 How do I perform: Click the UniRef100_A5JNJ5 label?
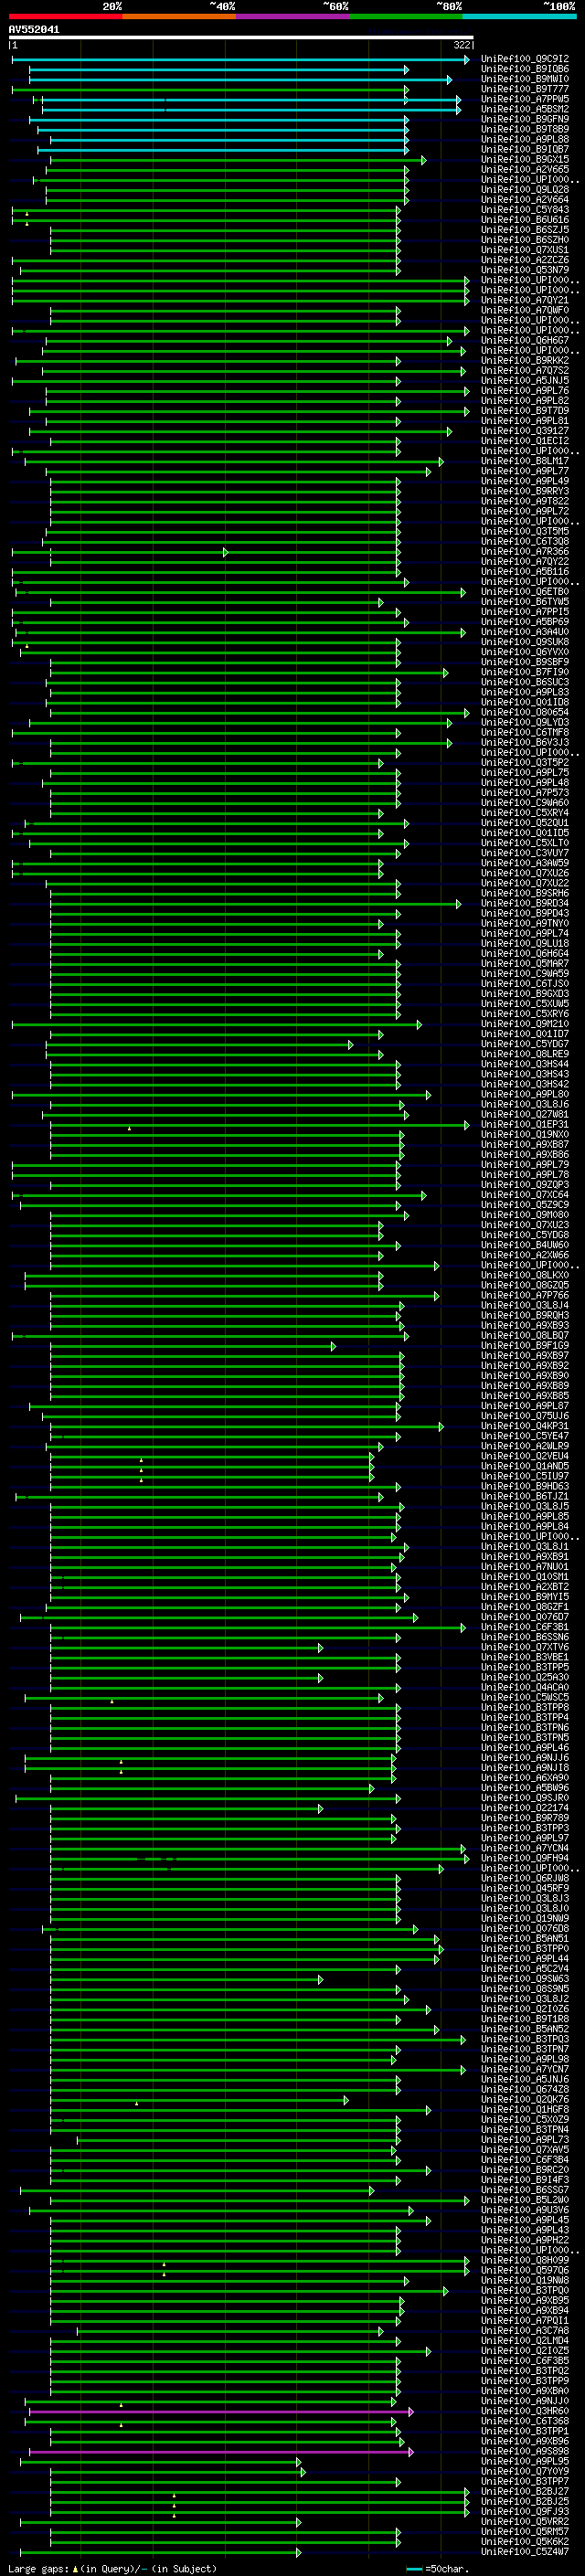click(x=525, y=380)
